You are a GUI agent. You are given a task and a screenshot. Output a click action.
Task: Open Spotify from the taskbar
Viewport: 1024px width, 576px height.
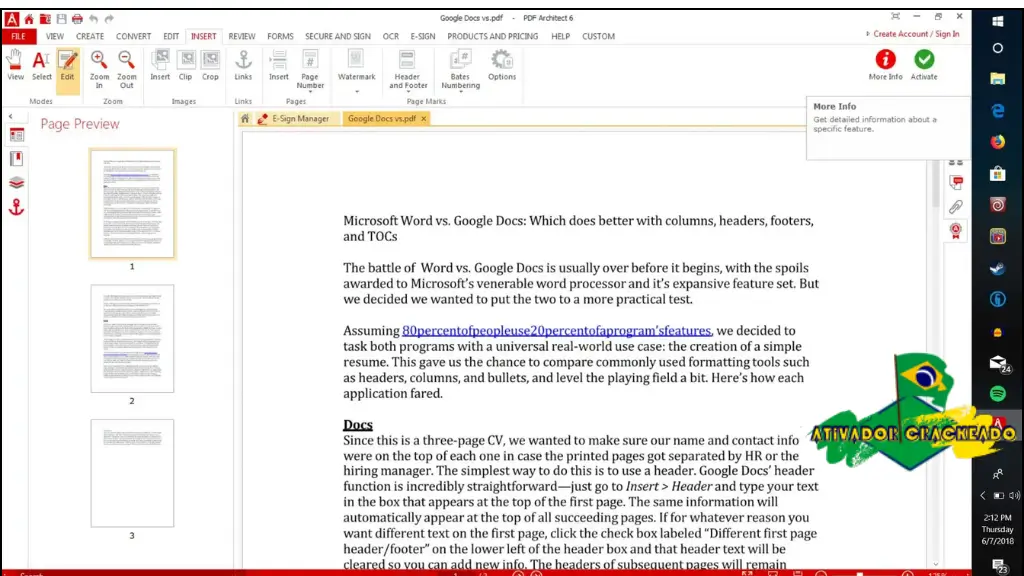pos(998,393)
